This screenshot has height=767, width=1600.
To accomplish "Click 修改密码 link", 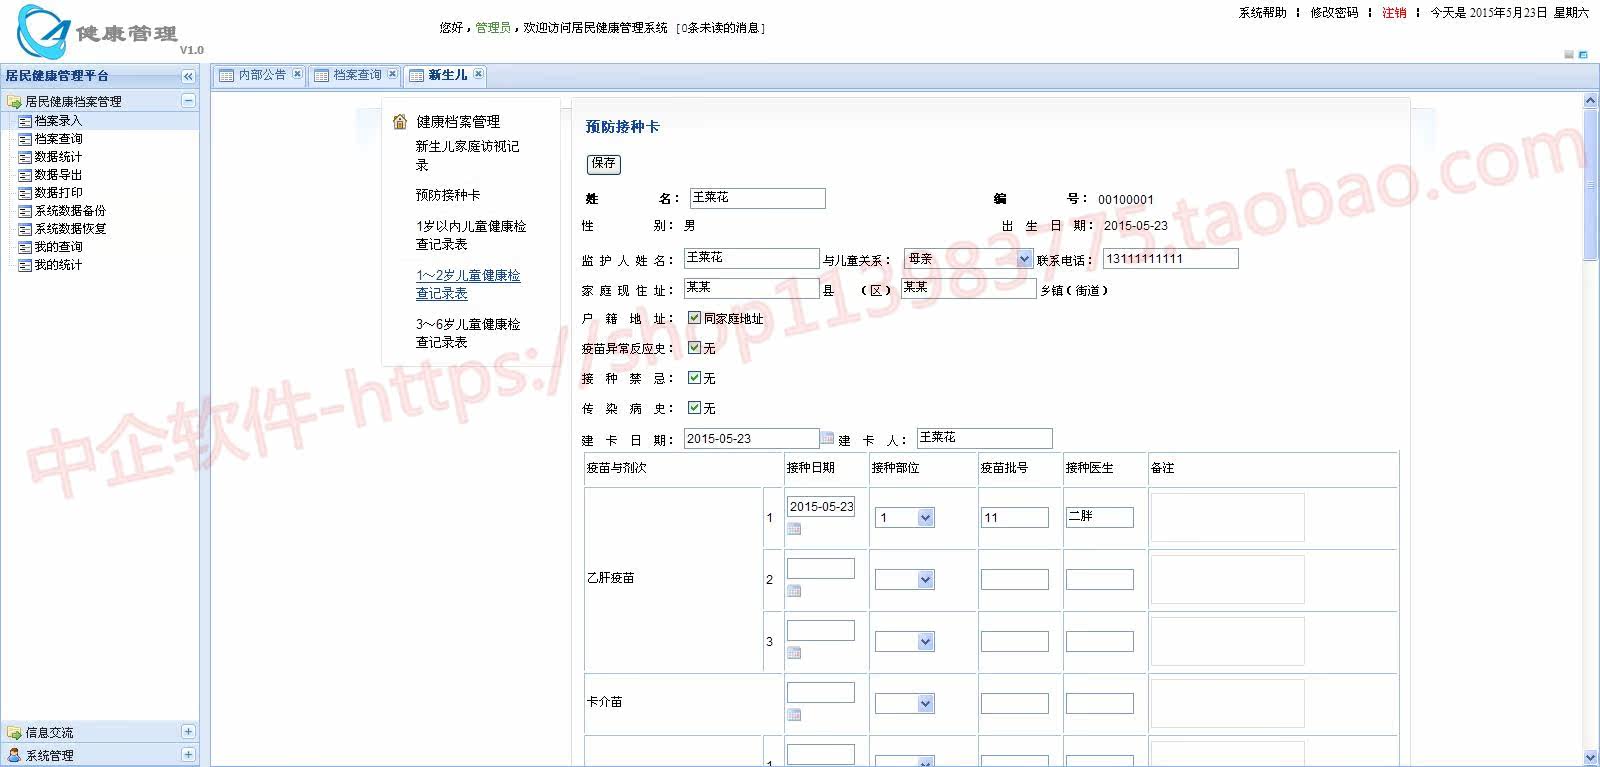I will point(1334,13).
